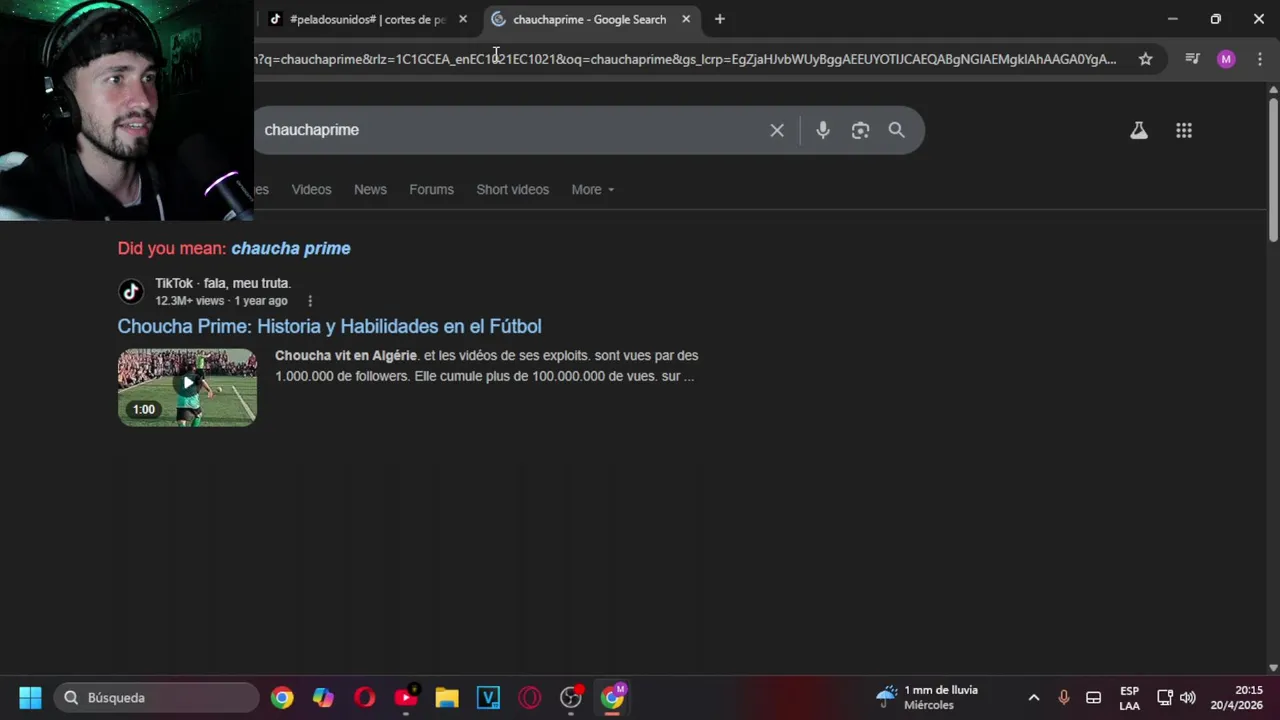Screen dimensions: 1280x720
Task: Open the V app icon on the taskbar
Action: 488,697
